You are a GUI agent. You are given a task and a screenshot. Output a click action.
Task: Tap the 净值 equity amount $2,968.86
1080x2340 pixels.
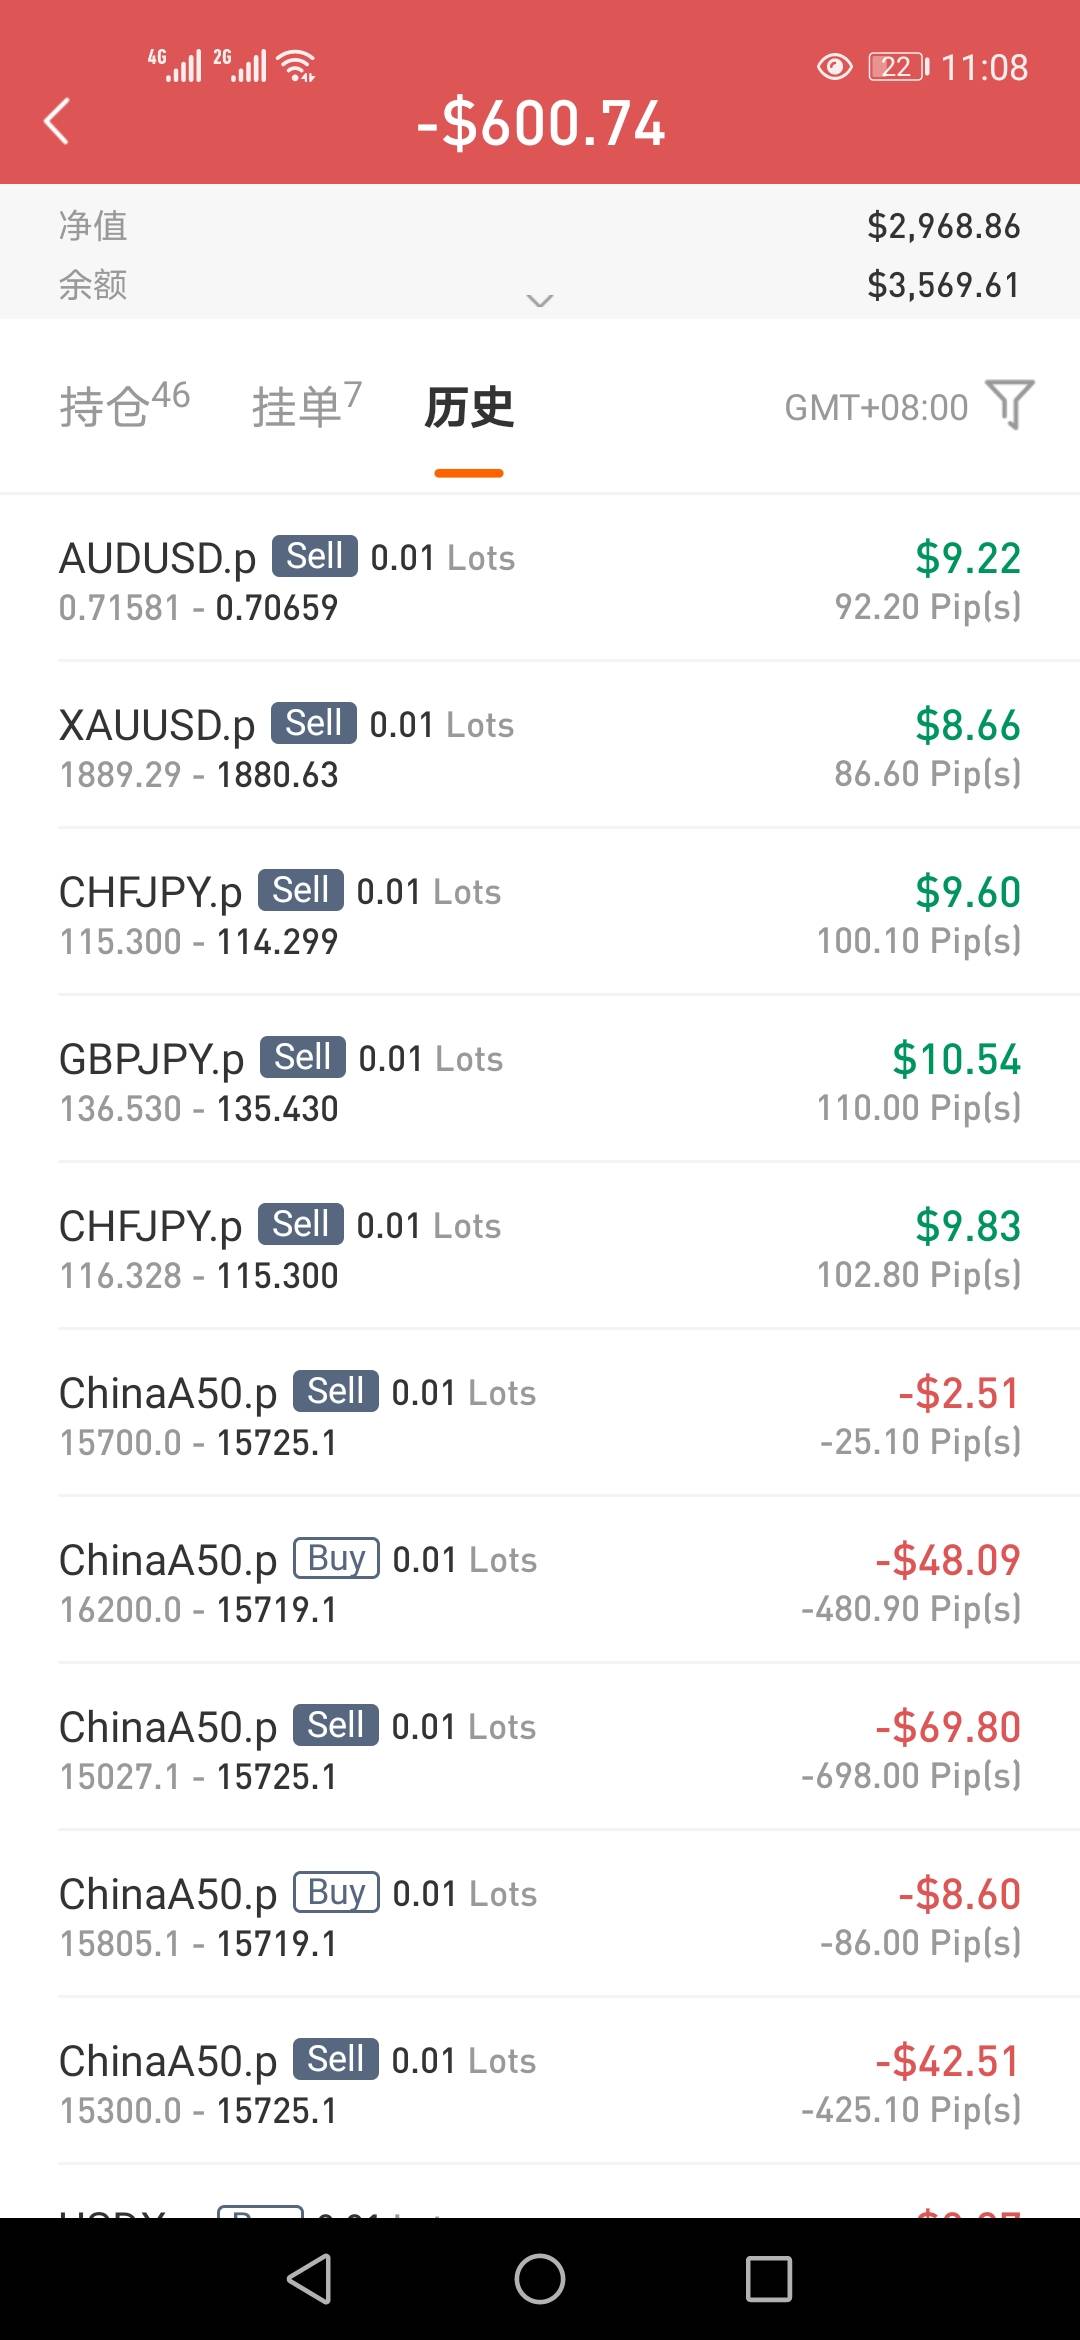943,226
